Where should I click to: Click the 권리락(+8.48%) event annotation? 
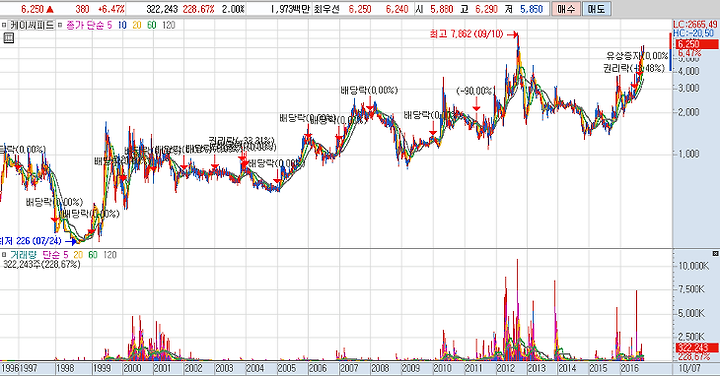(634, 68)
